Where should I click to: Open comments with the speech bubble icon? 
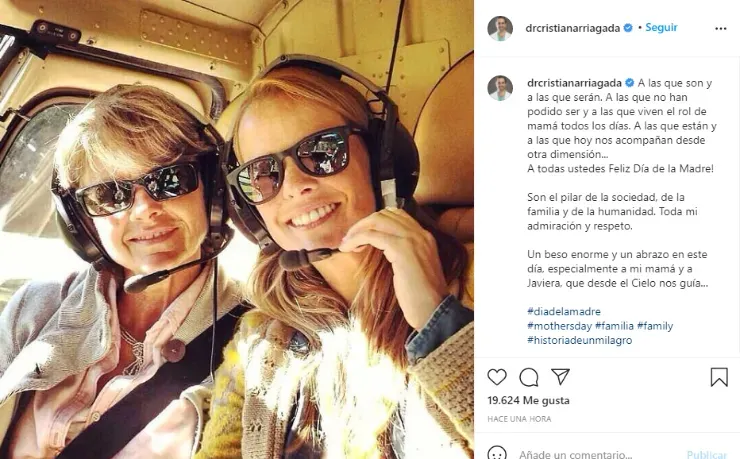click(529, 377)
